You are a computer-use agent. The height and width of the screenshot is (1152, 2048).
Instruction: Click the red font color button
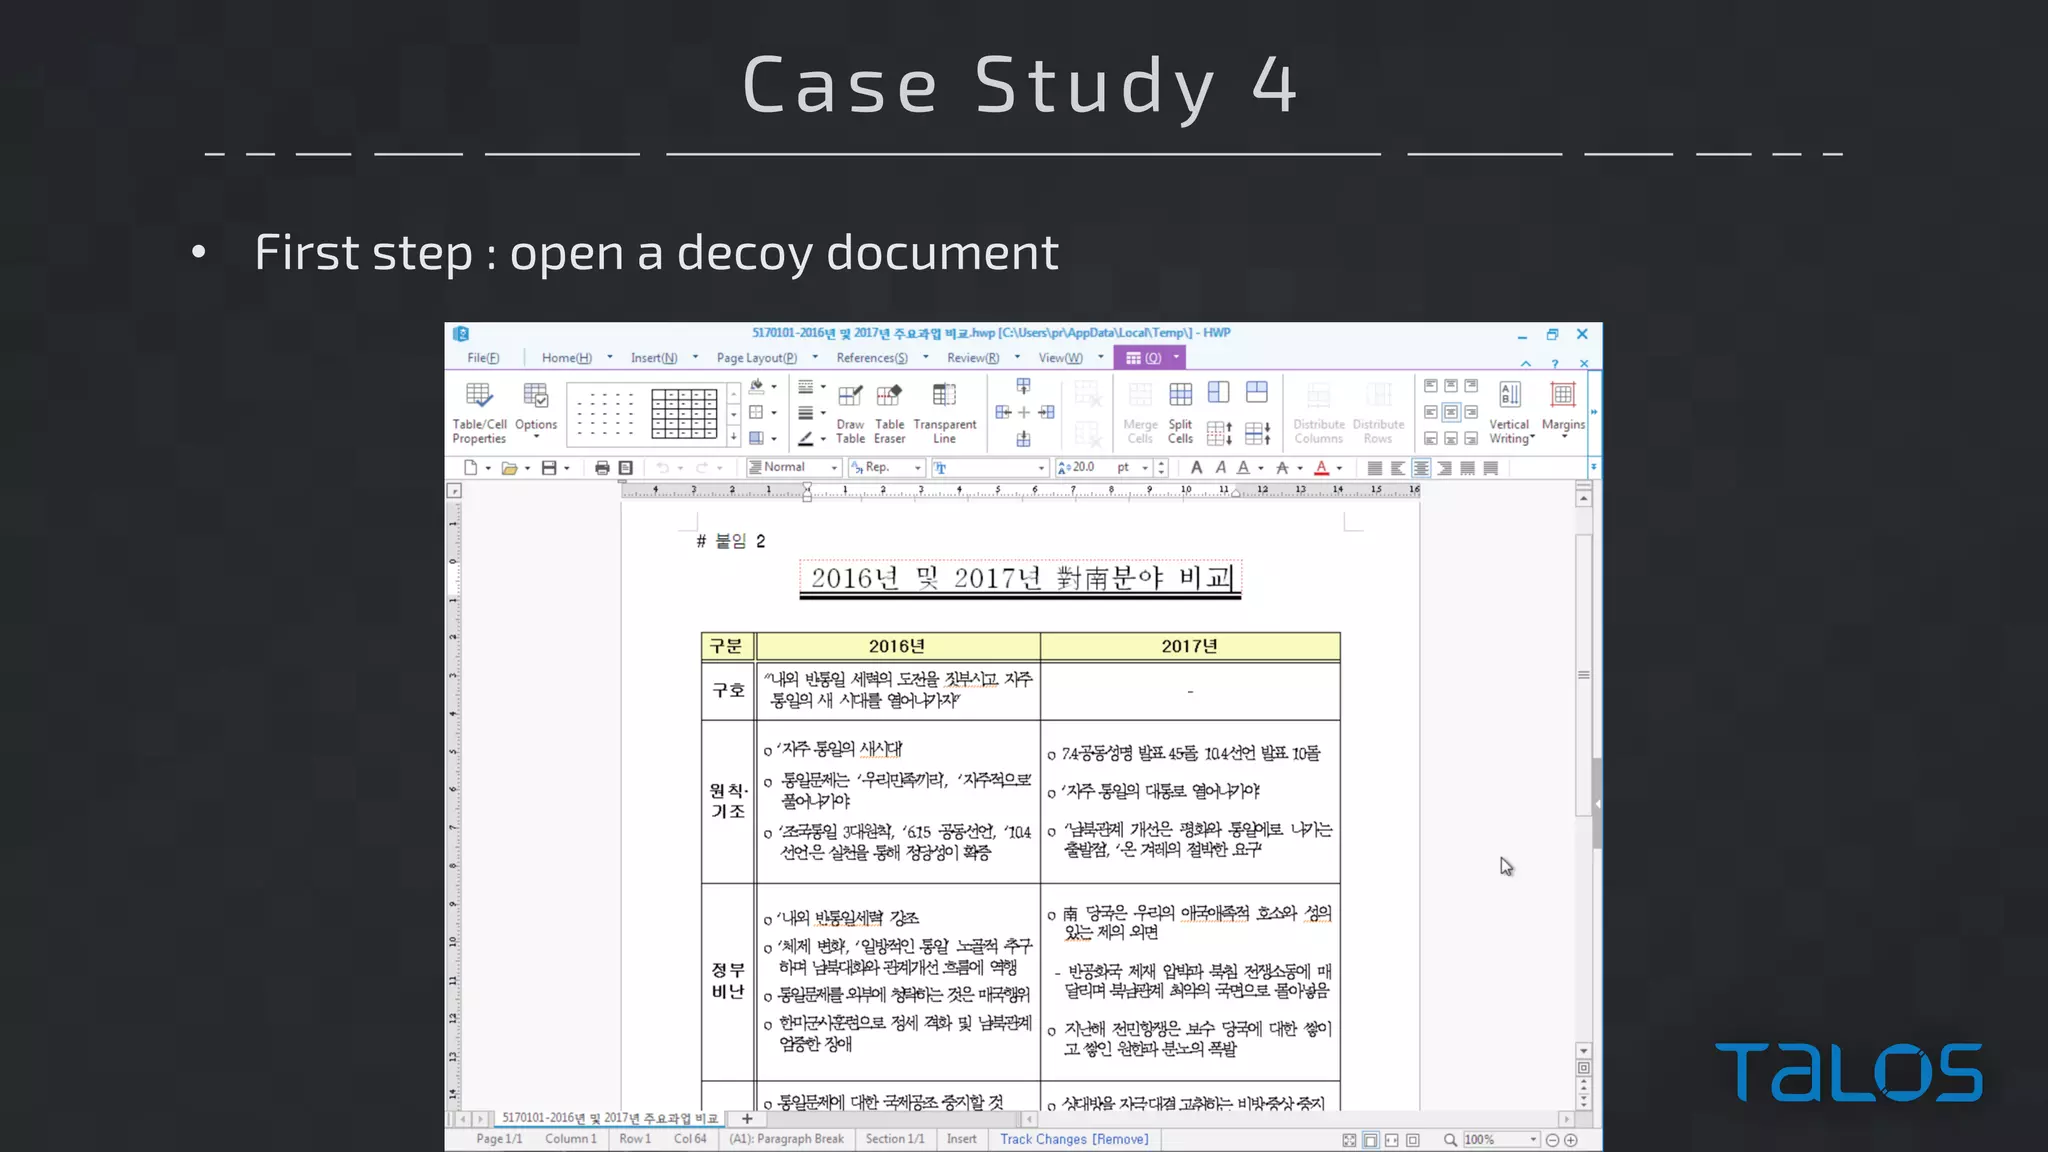(1321, 467)
